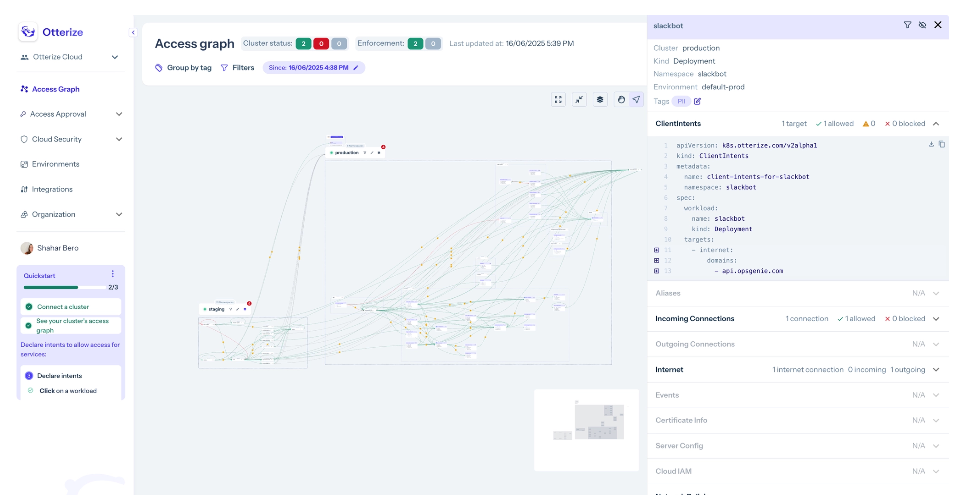Image resolution: width=975 pixels, height=495 pixels.
Task: Click the red Cluster status badge
Action: pos(321,44)
